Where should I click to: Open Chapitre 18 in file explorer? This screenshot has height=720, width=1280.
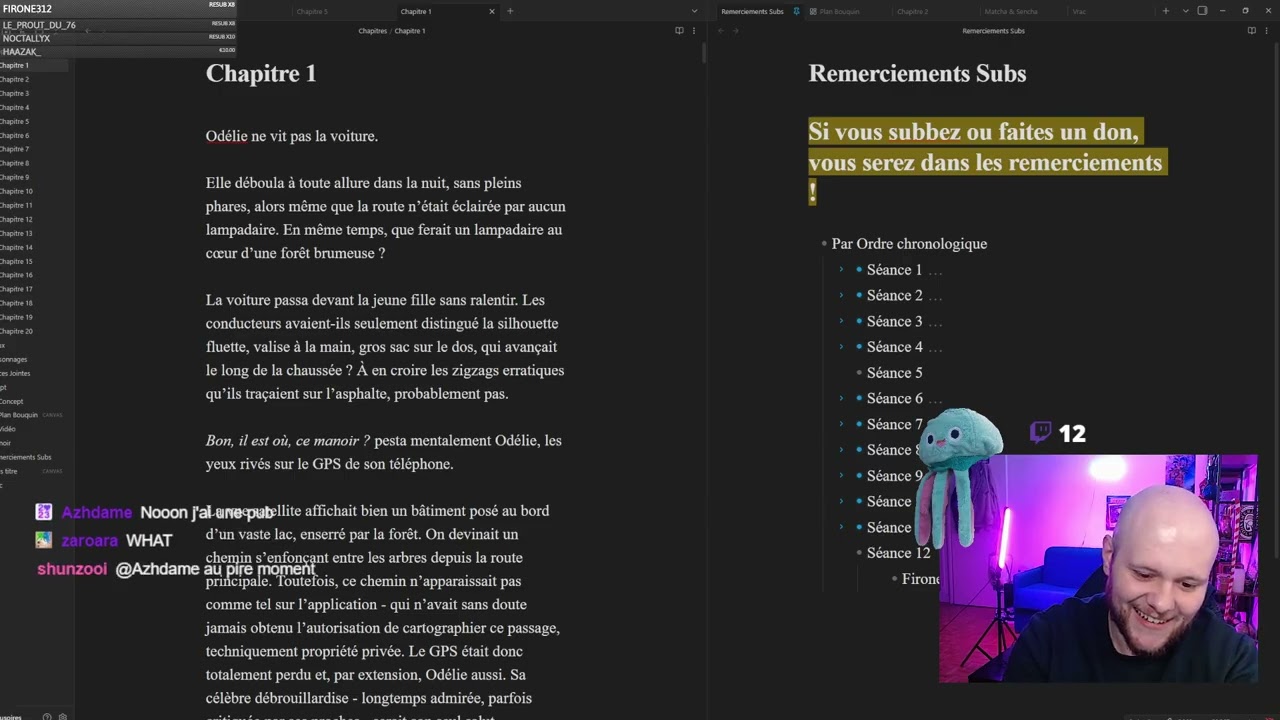16,303
